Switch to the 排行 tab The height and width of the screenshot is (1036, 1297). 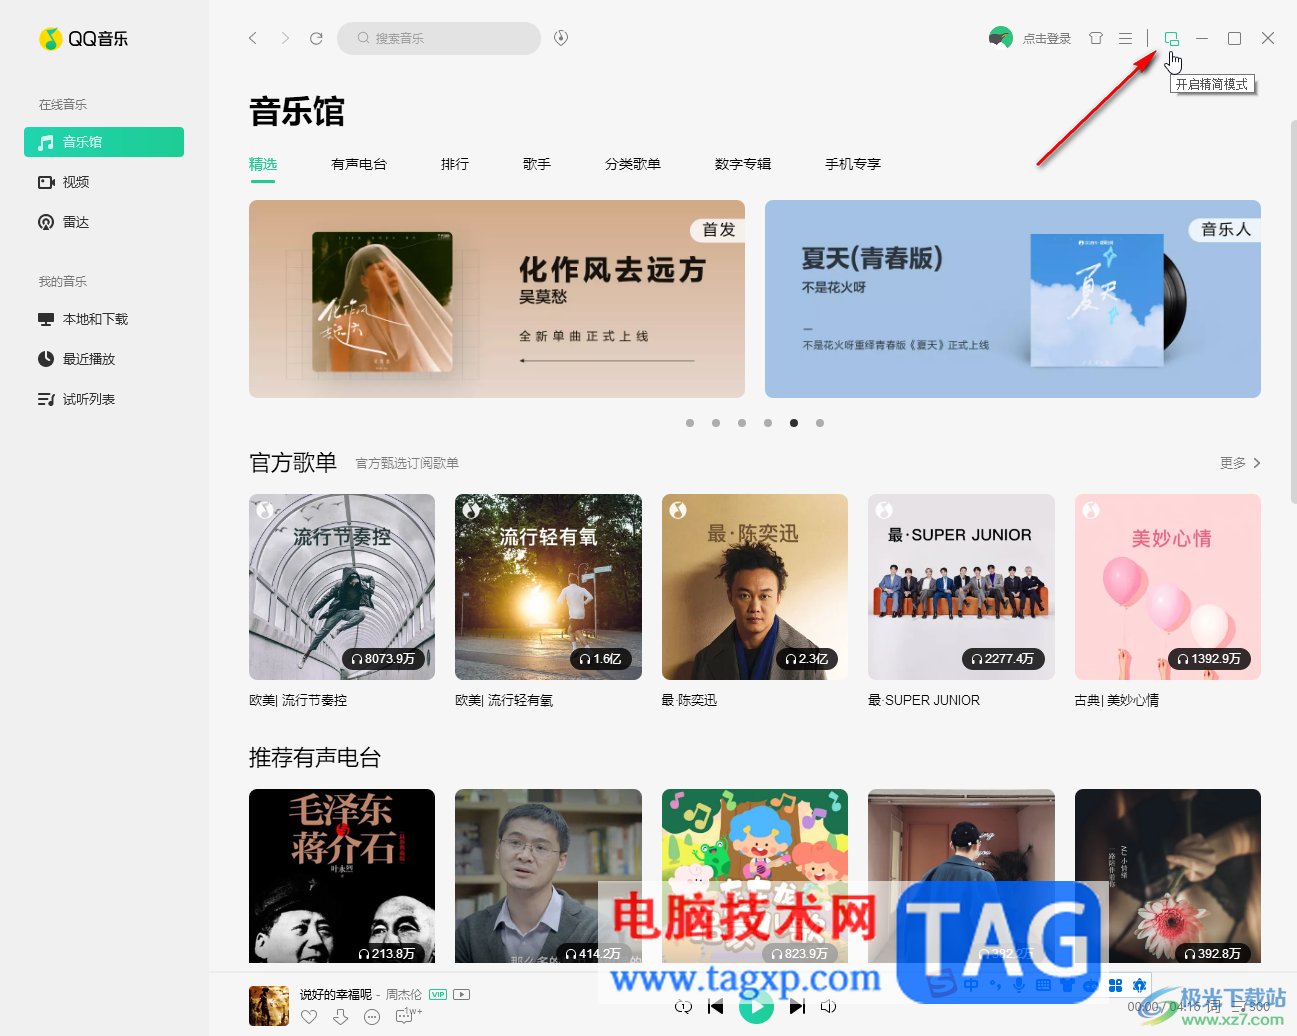[x=455, y=164]
